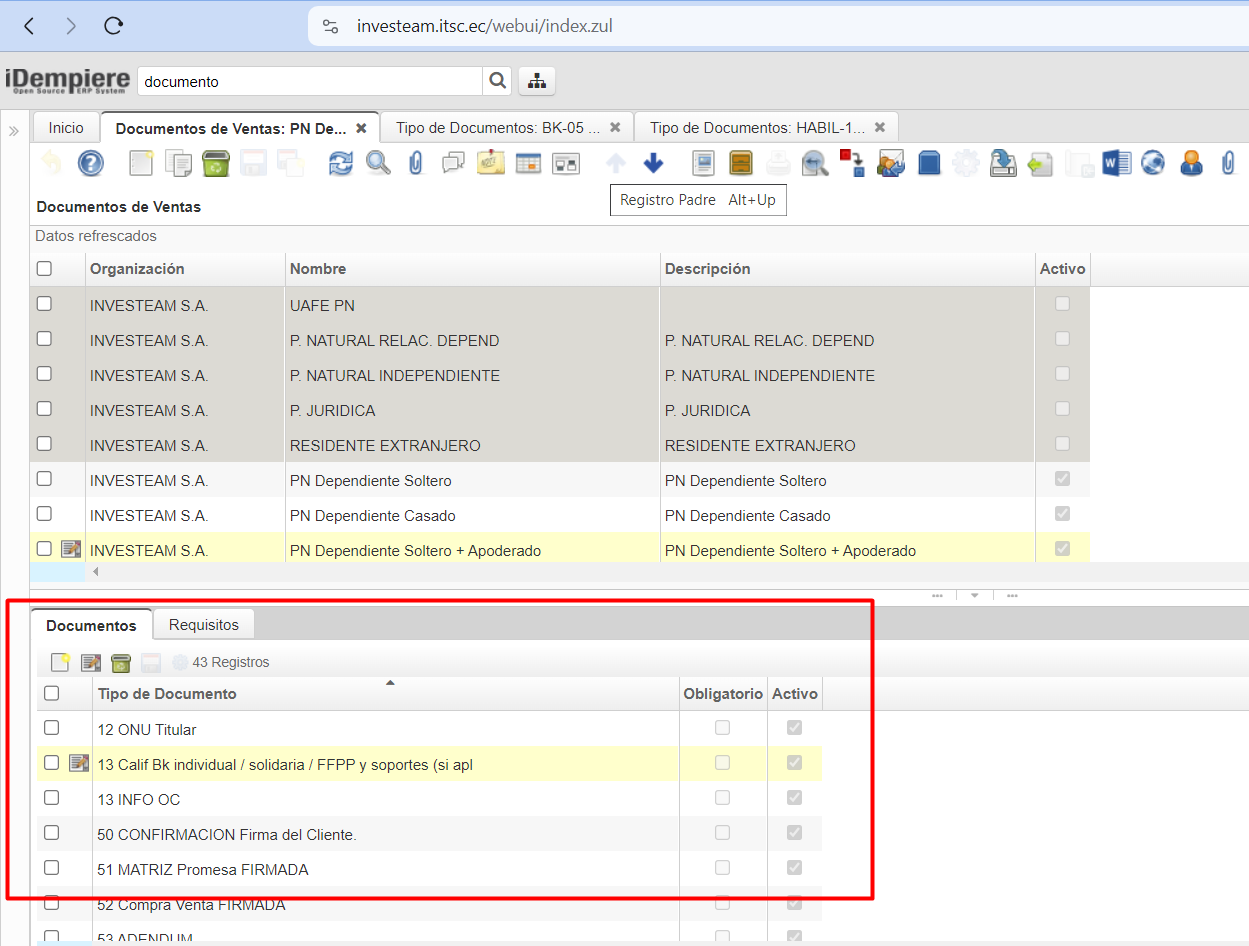Click the search magnifier button next to documento
This screenshot has height=946, width=1249.
[x=497, y=81]
